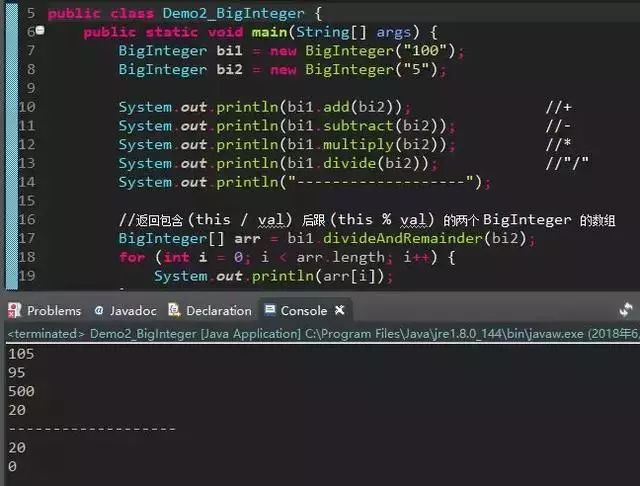This screenshot has width=640, height=486.
Task: Click the console output value 105
Action: 22,353
